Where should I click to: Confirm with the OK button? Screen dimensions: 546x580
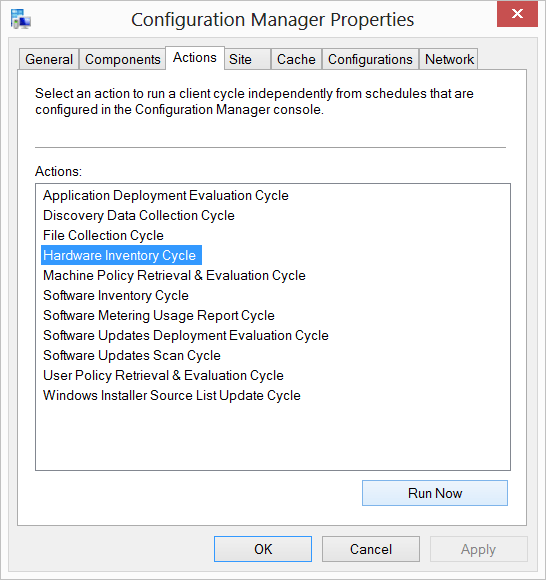point(263,549)
